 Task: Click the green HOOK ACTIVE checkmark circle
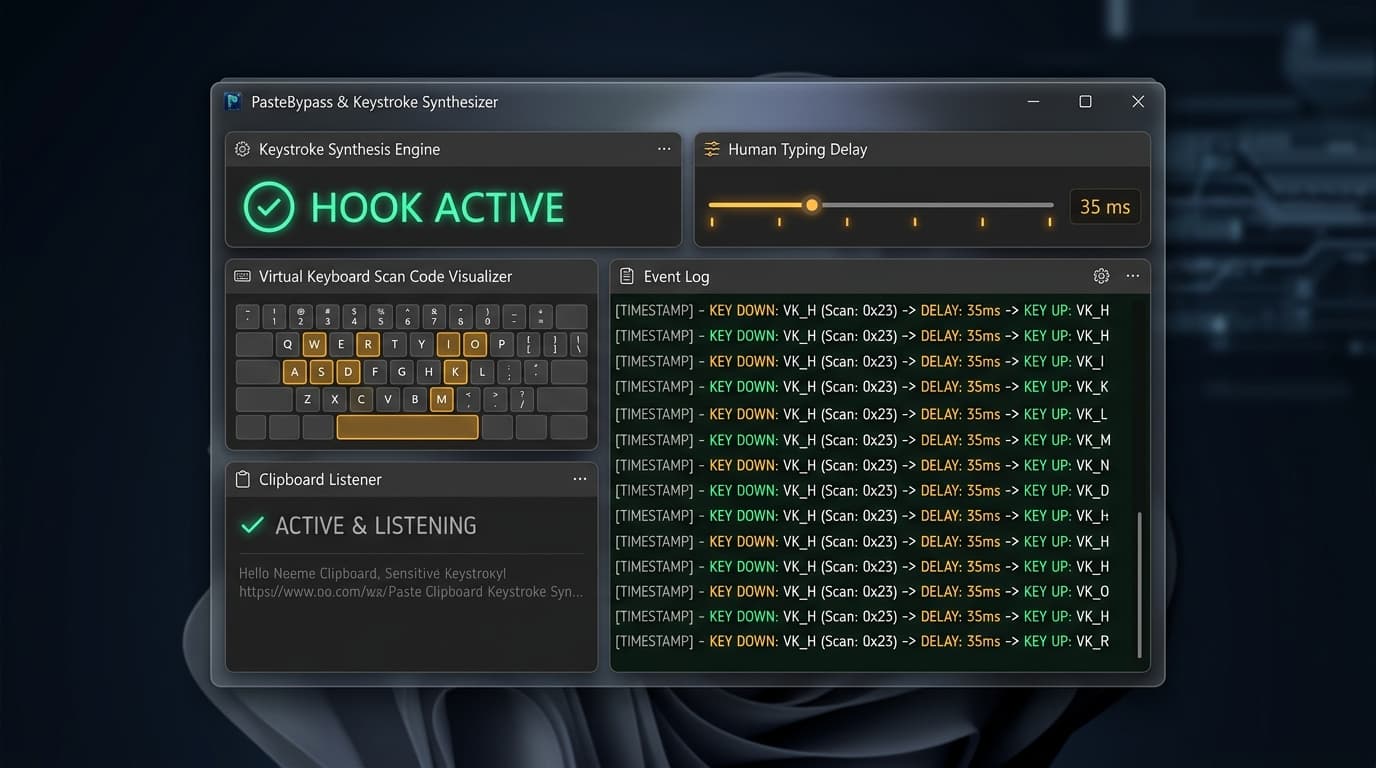click(x=269, y=207)
